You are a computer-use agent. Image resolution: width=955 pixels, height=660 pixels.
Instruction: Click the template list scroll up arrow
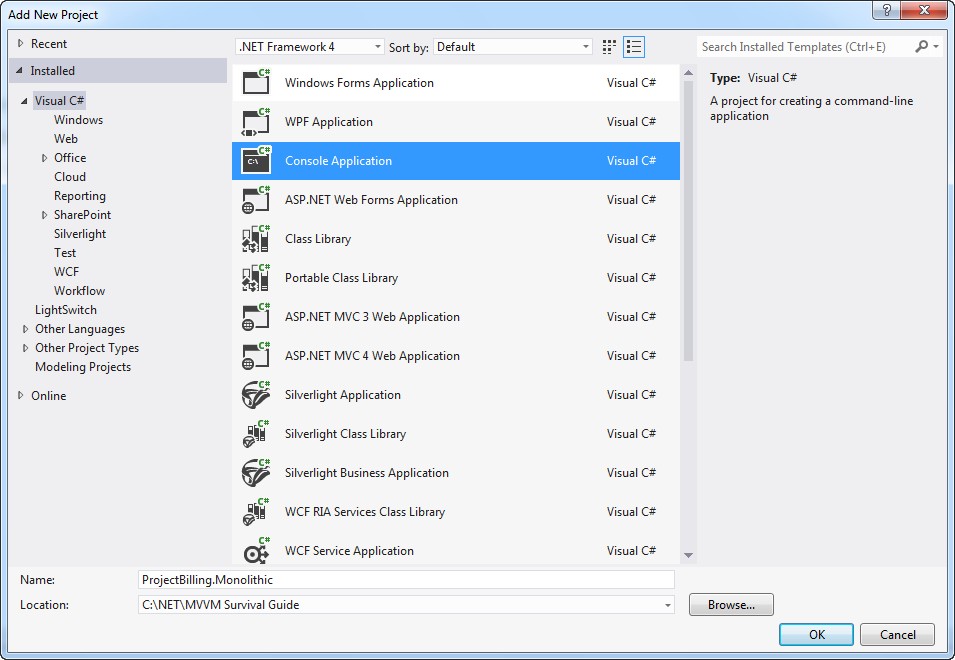pos(689,73)
